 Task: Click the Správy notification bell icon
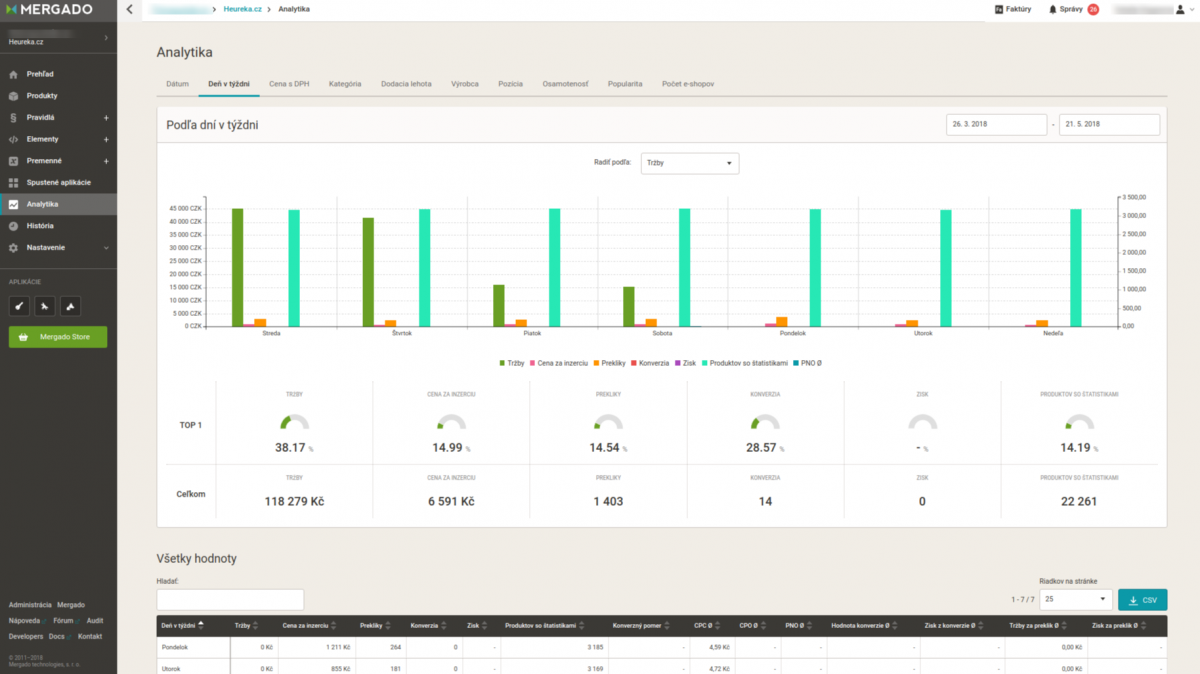[x=1052, y=9]
